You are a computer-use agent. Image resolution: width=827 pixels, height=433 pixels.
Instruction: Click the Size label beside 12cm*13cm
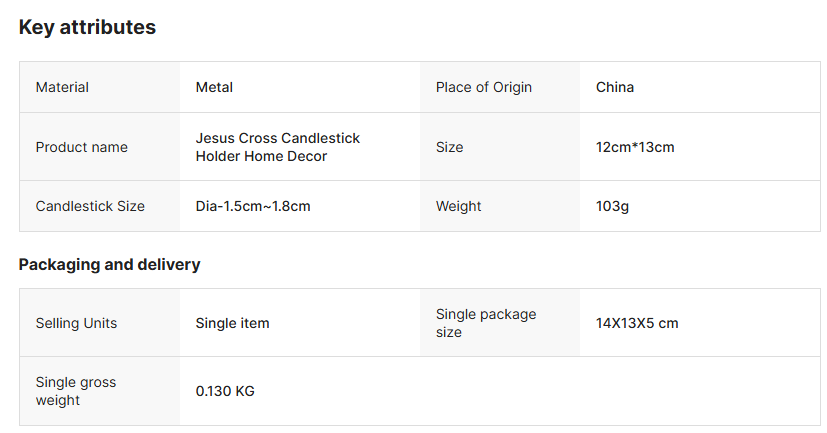[x=450, y=147]
